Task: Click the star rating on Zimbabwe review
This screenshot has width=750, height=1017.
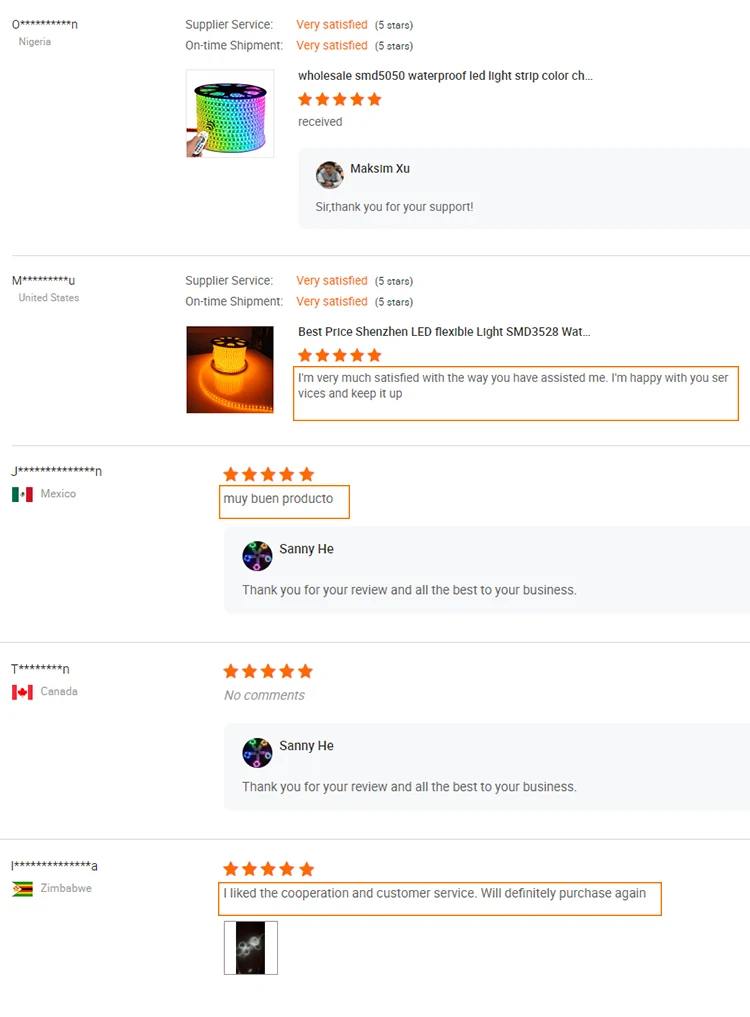Action: click(269, 869)
